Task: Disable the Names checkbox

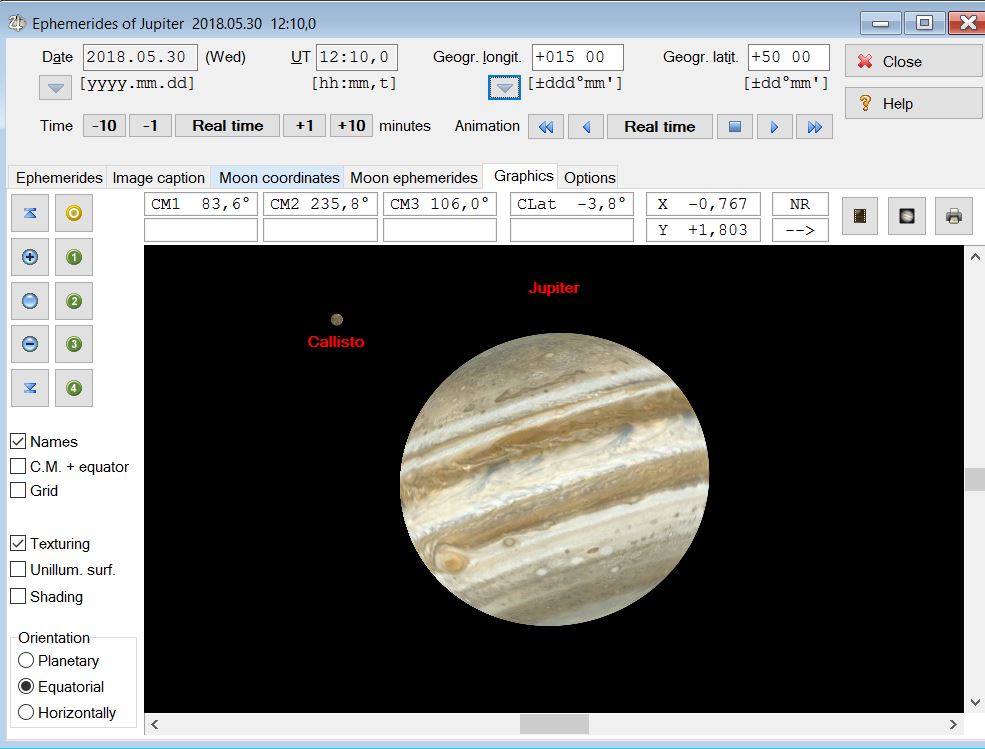Action: [x=18, y=441]
